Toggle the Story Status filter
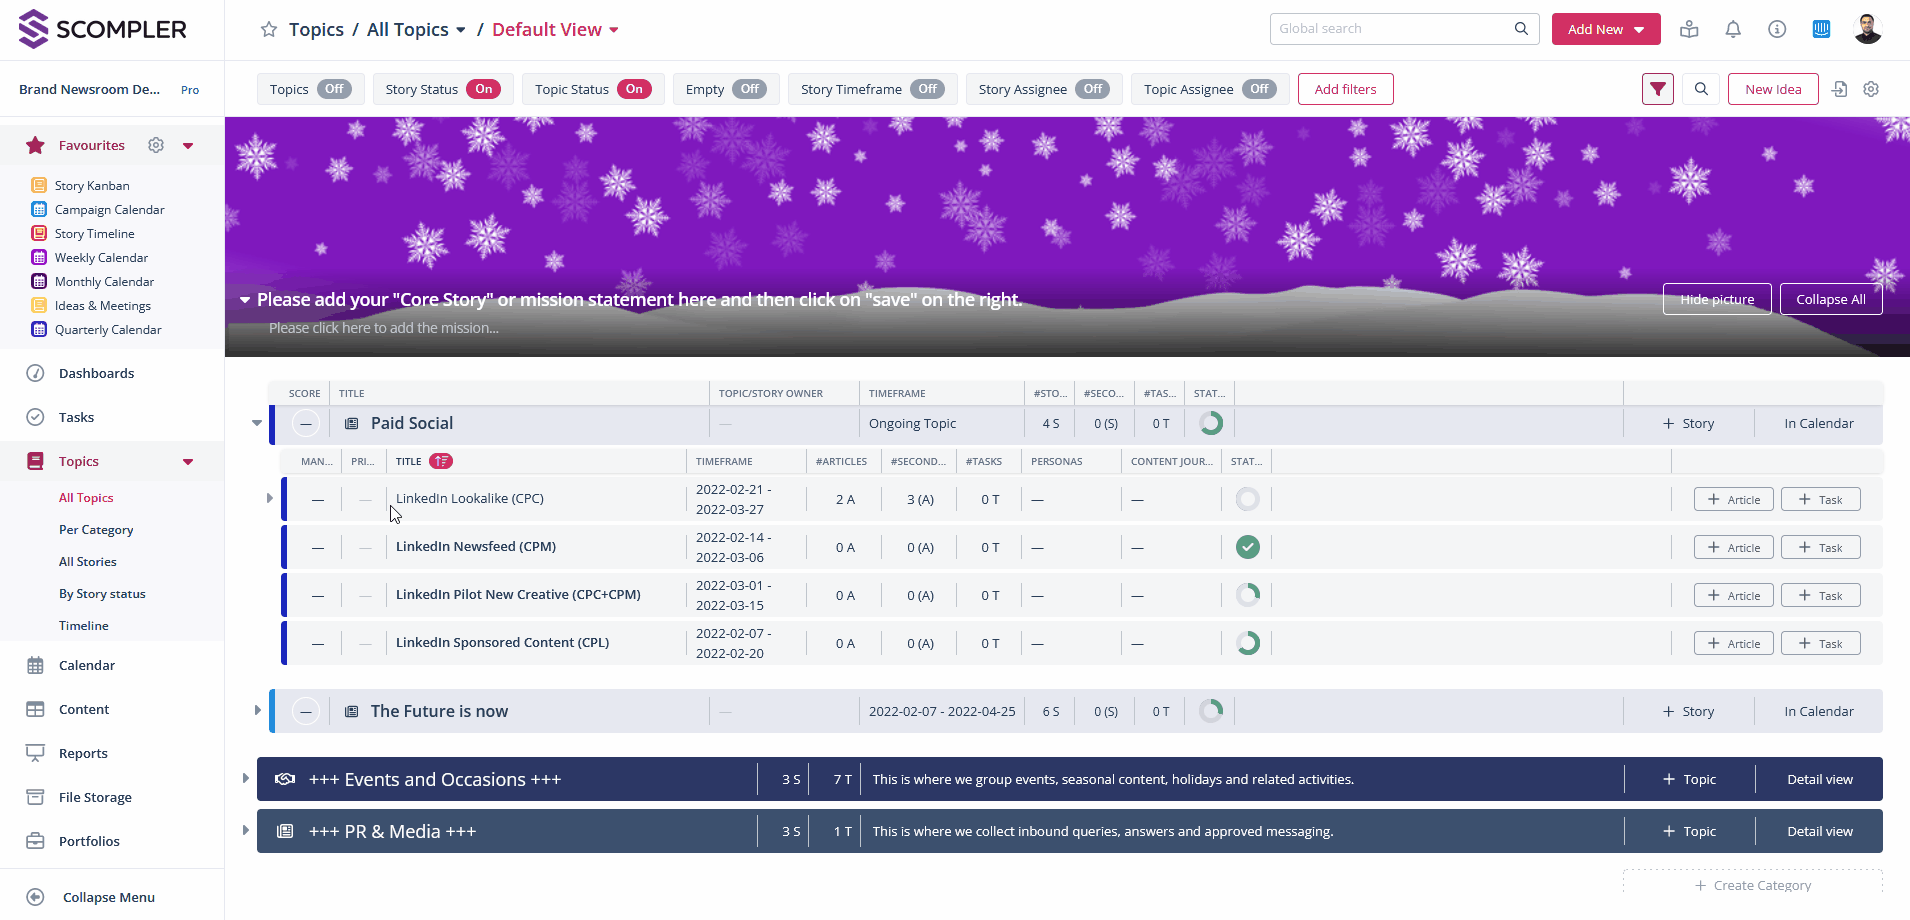The image size is (1910, 920). pos(483,89)
